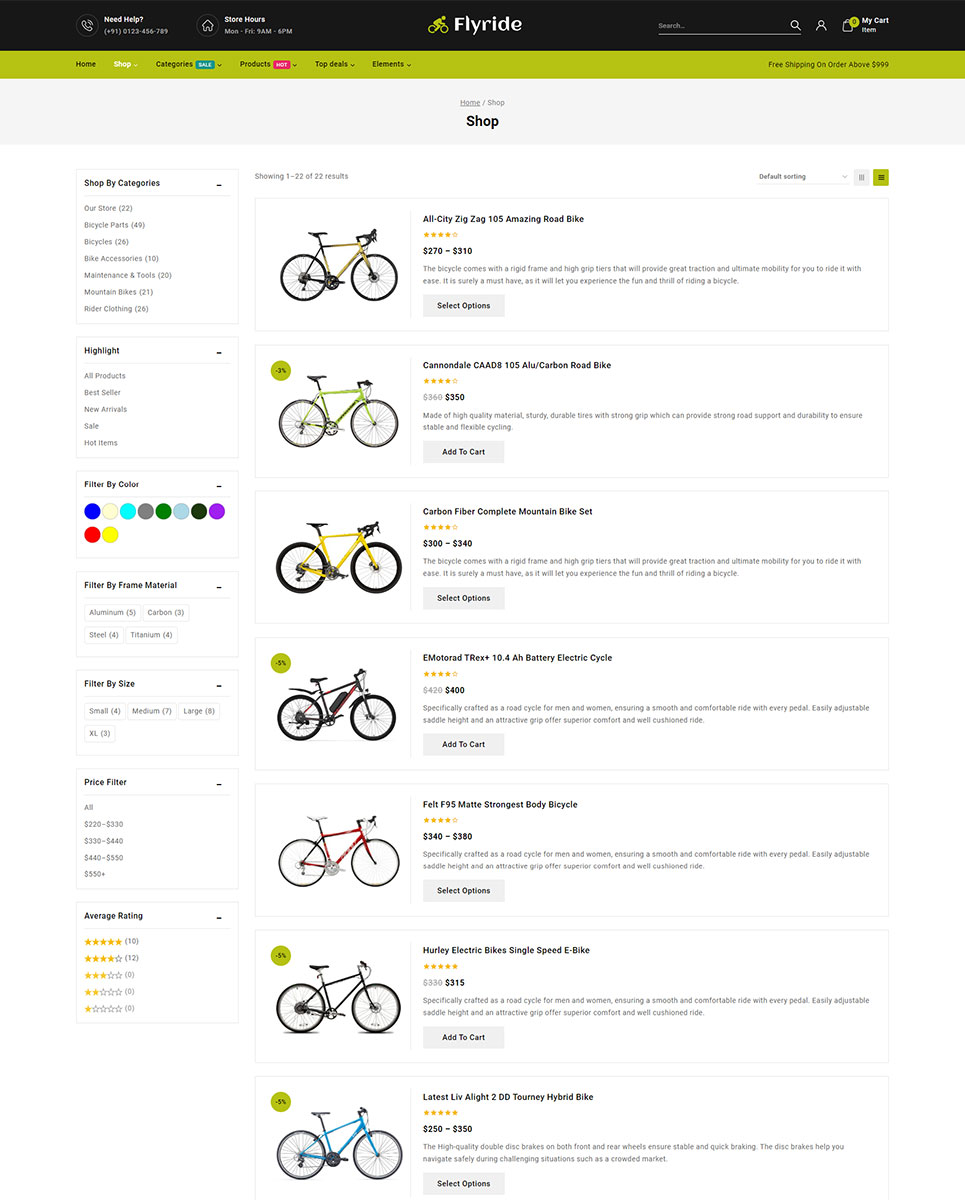Expand the Elements dropdown menu
This screenshot has width=965, height=1200.
click(x=391, y=64)
